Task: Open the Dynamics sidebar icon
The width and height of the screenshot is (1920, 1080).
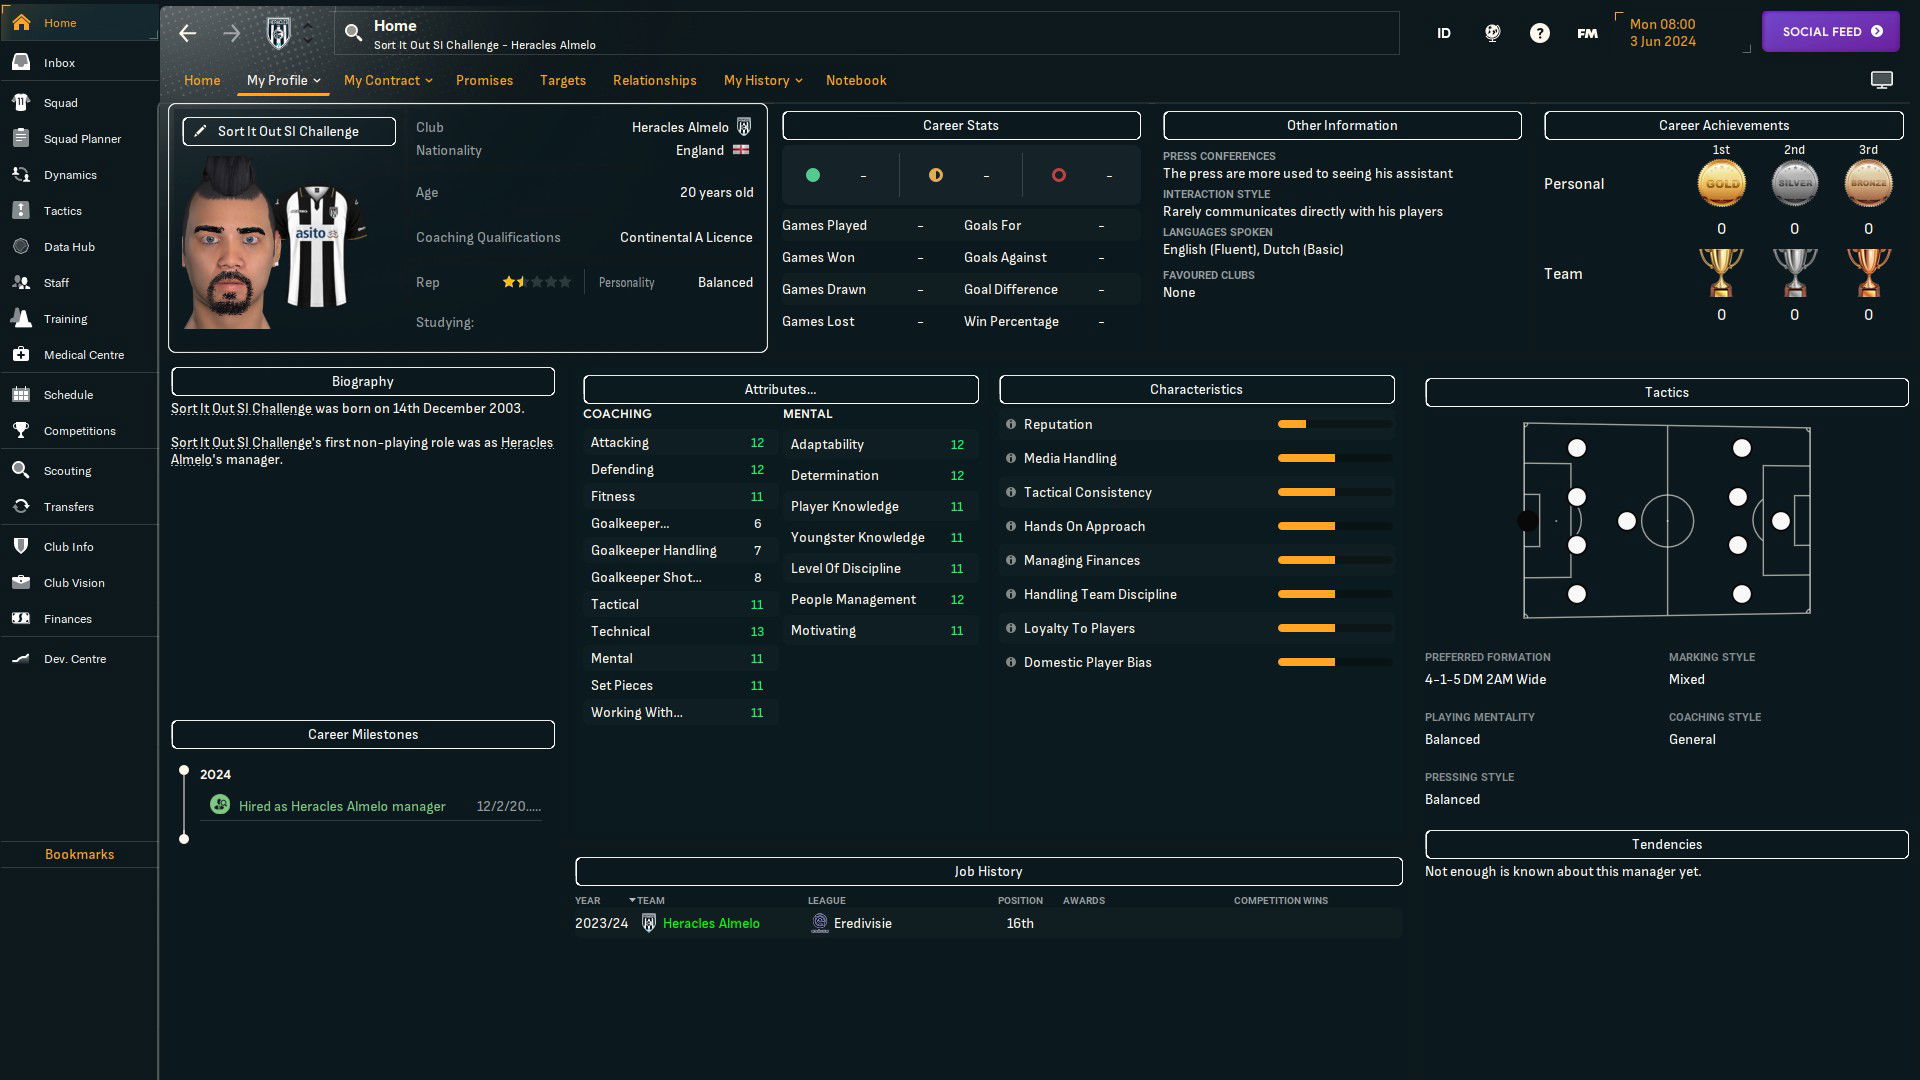Action: [x=21, y=174]
